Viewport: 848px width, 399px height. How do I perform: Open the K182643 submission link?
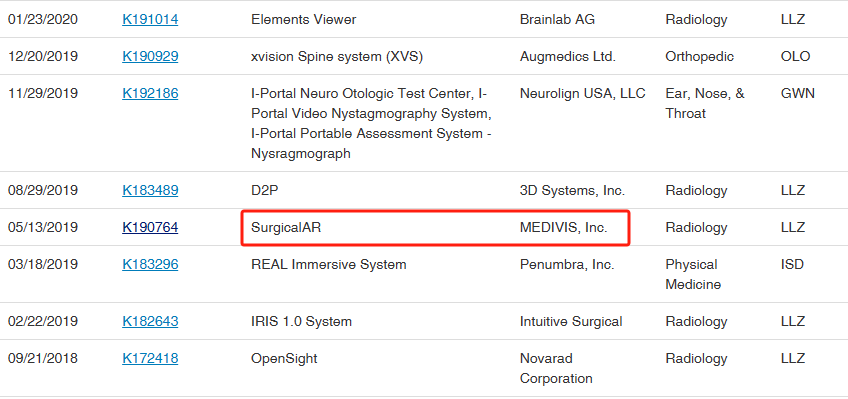coord(150,322)
